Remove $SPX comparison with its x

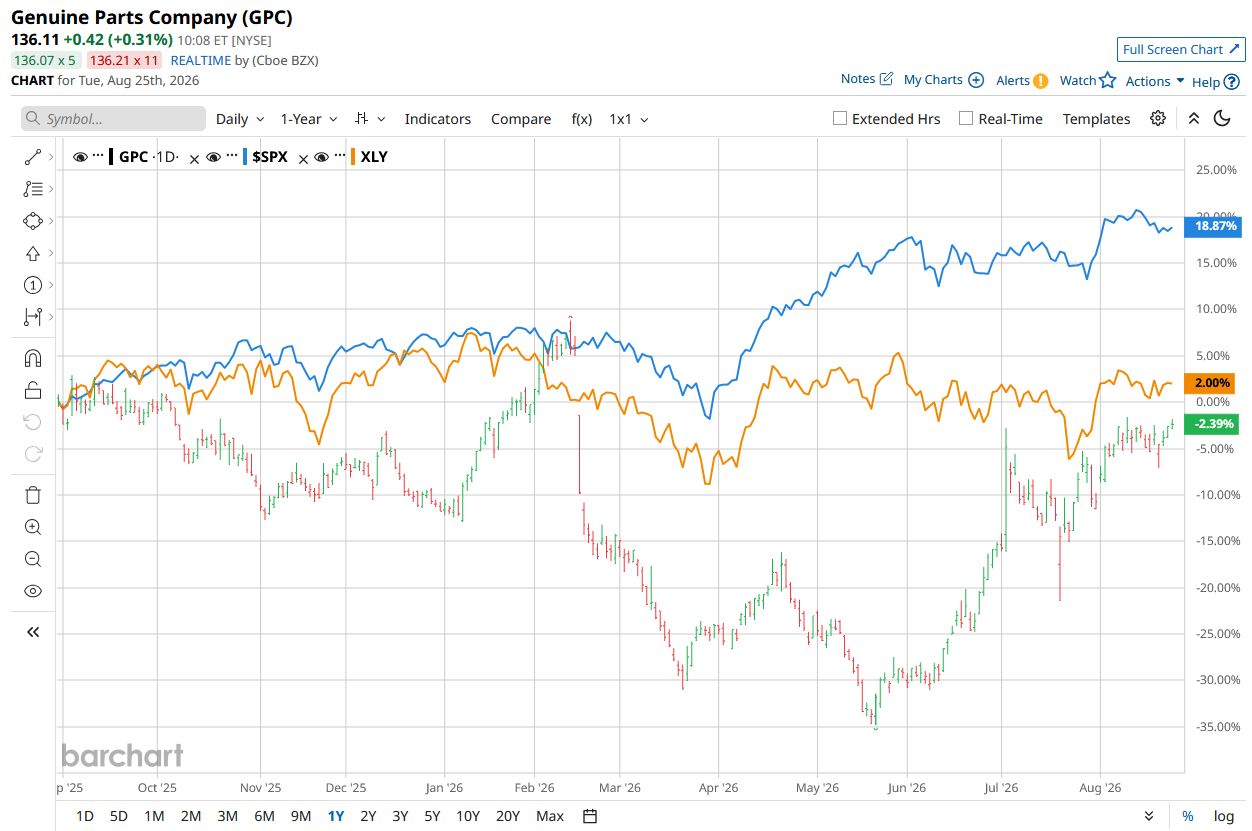tap(303, 158)
